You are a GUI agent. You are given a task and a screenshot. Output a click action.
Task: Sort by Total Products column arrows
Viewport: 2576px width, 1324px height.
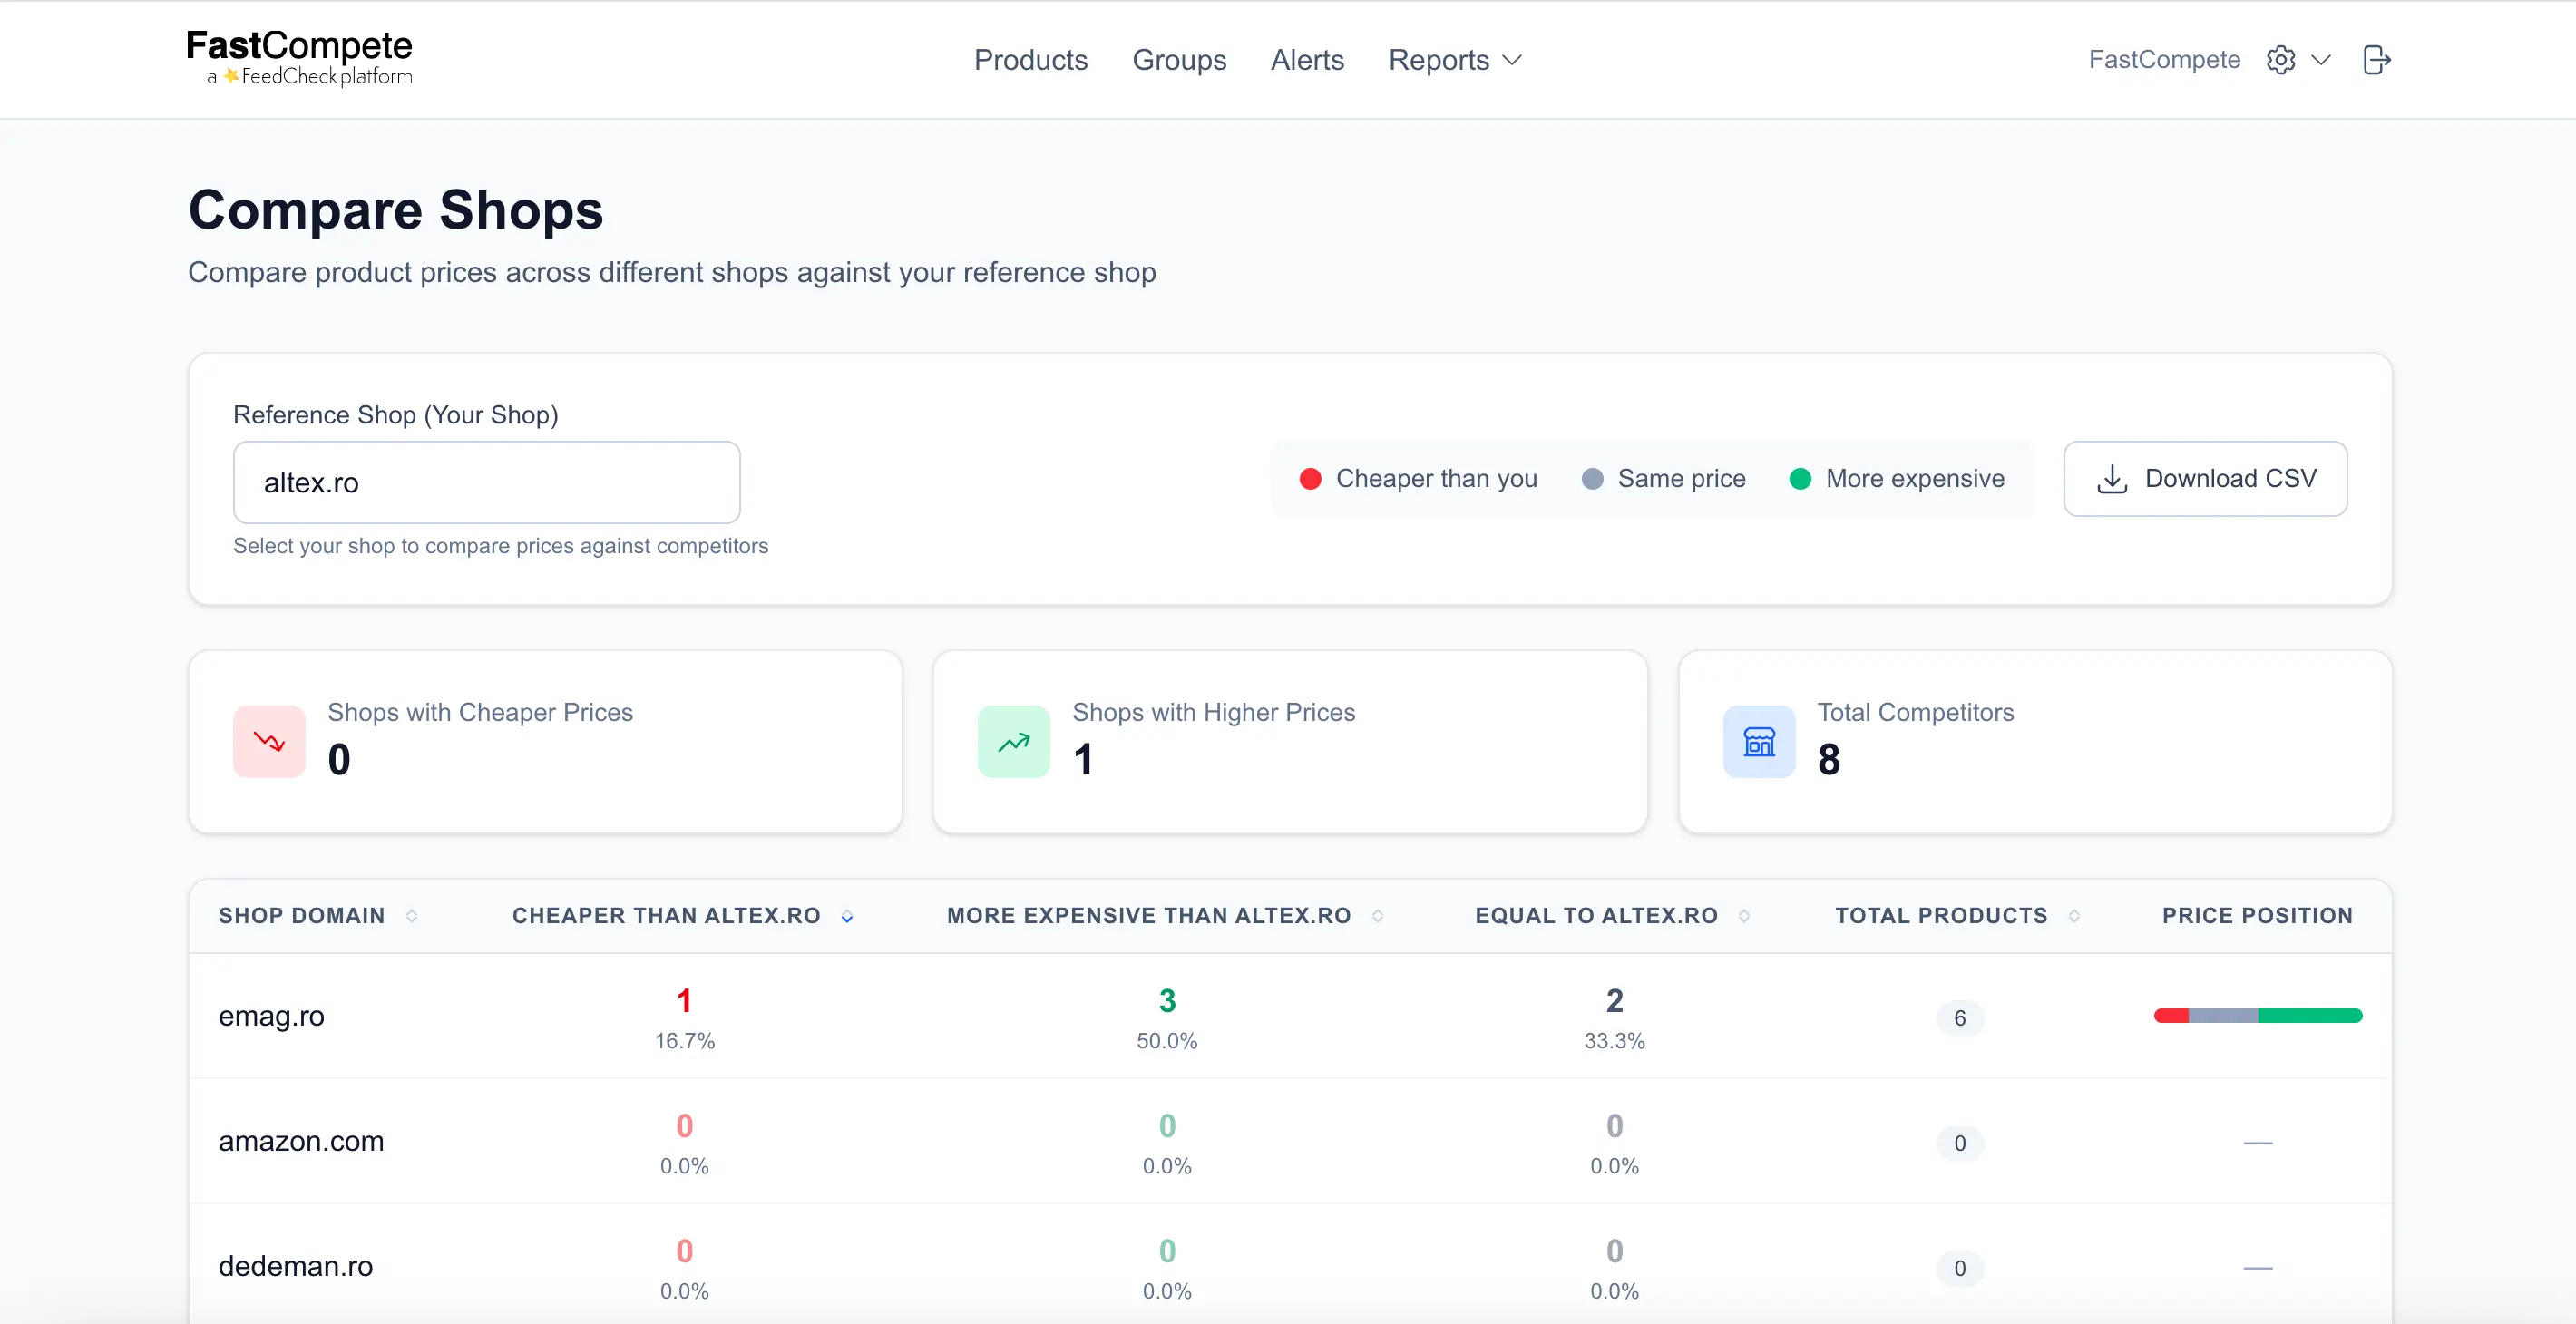pos(2074,916)
